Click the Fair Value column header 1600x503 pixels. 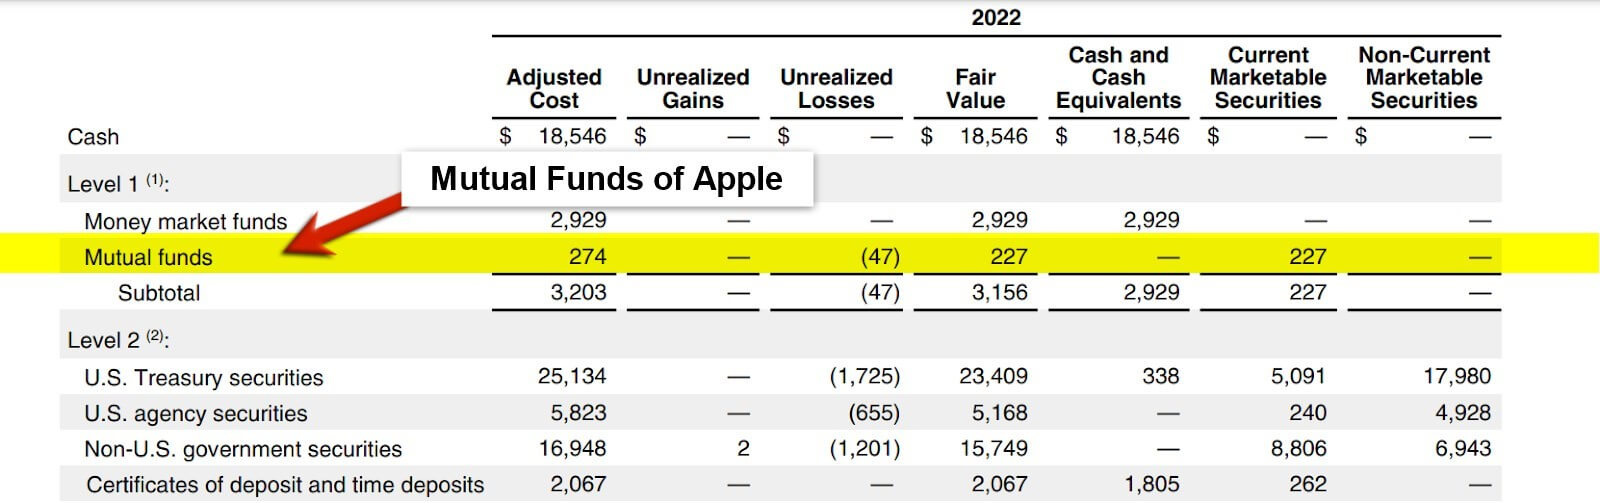(975, 89)
